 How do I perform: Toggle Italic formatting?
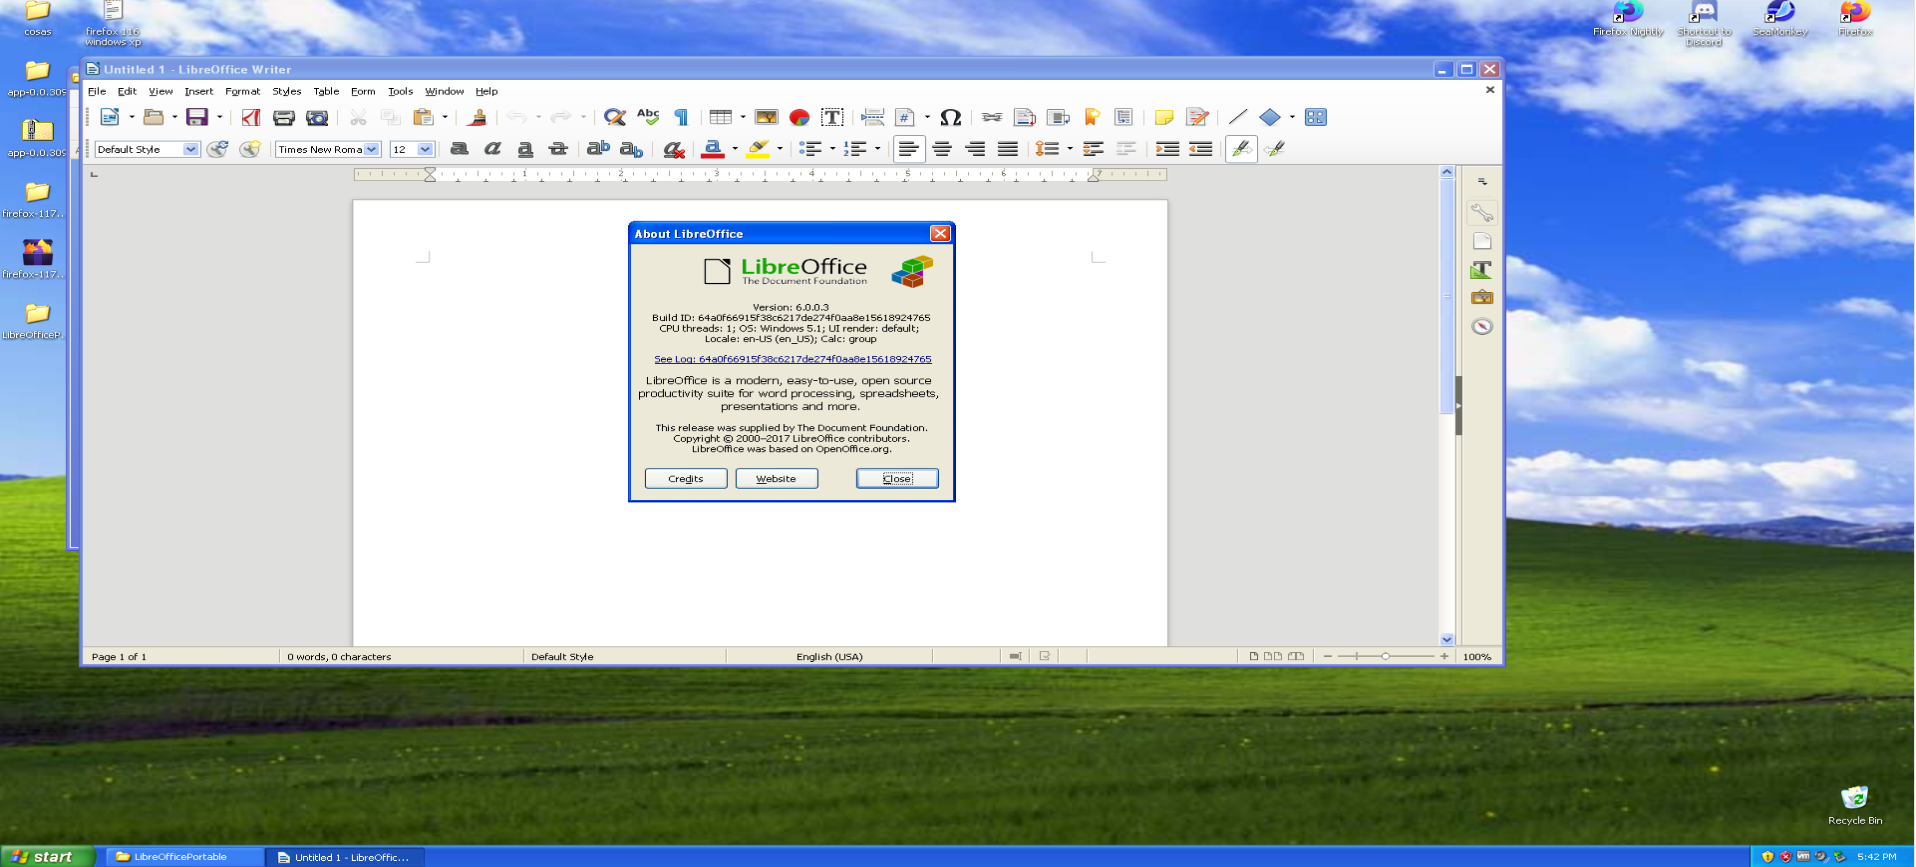[x=492, y=149]
